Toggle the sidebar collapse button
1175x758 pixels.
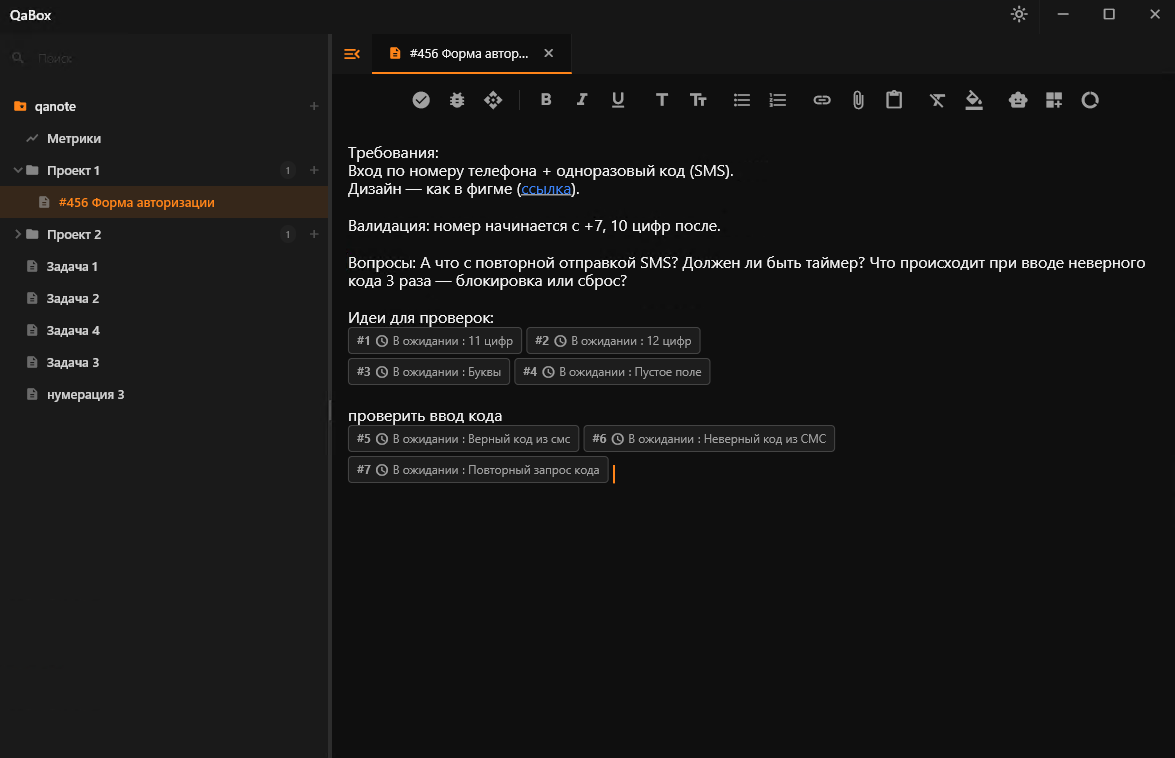click(x=351, y=54)
